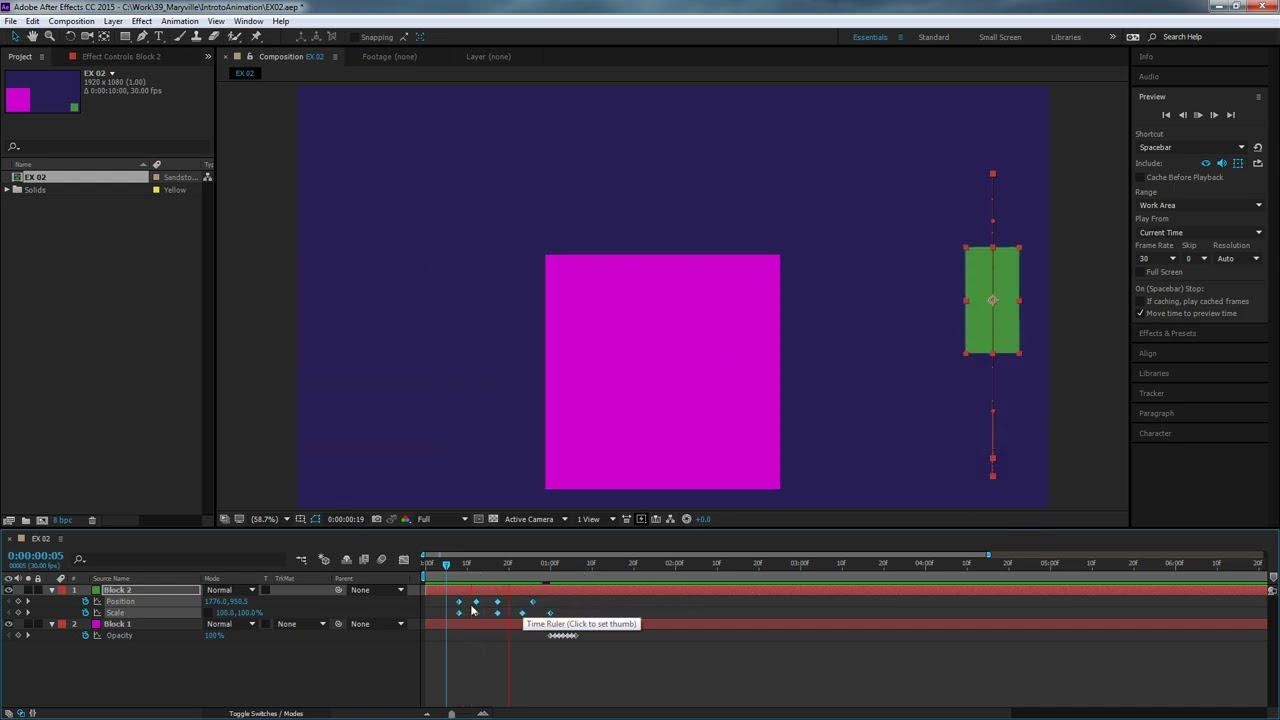
Task: Open the Work Area range dropdown
Action: tap(1199, 205)
